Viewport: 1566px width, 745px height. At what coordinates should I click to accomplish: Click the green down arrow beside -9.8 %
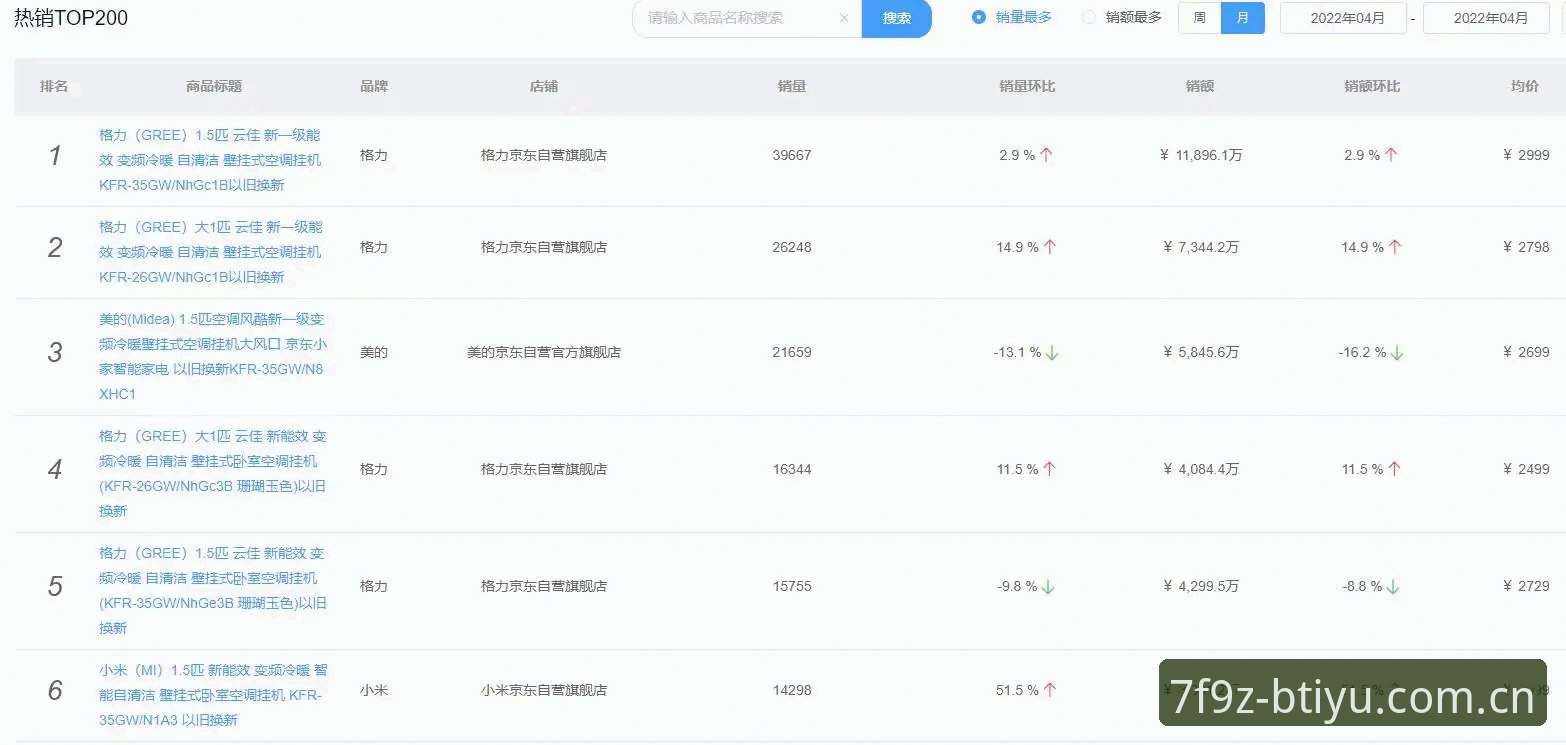point(1048,586)
